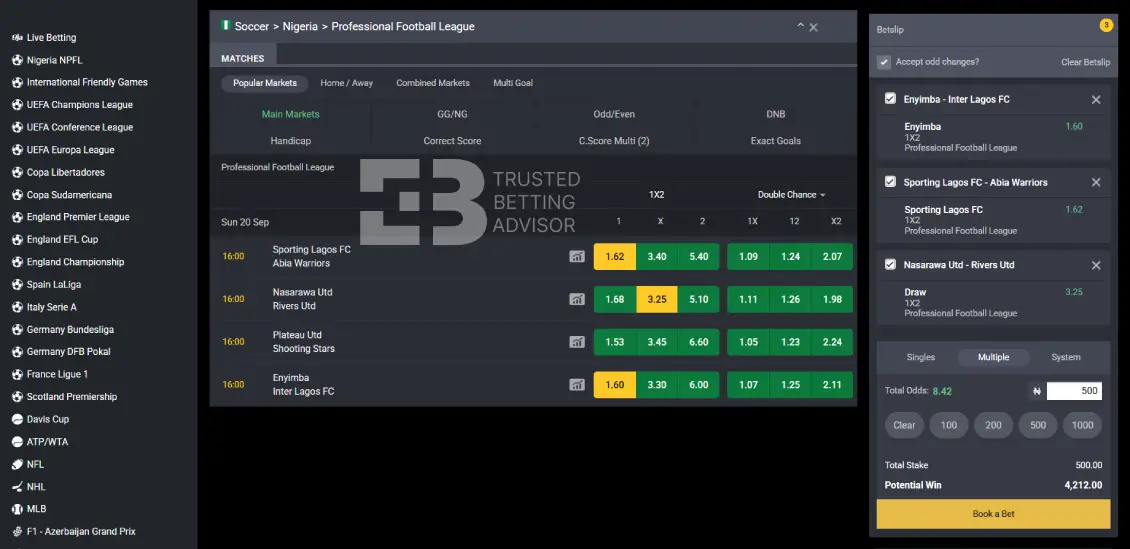Image resolution: width=1130 pixels, height=549 pixels.
Task: Open Live Betting in sidebar
Action: click(x=44, y=37)
